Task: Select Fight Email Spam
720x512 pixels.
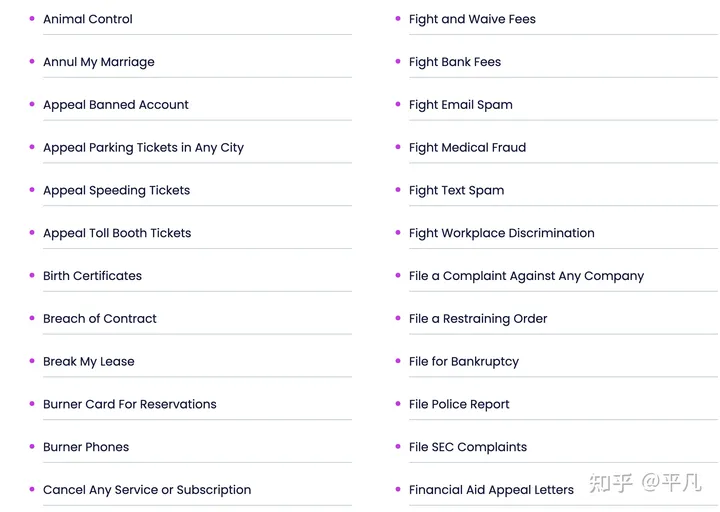Action: point(461,105)
